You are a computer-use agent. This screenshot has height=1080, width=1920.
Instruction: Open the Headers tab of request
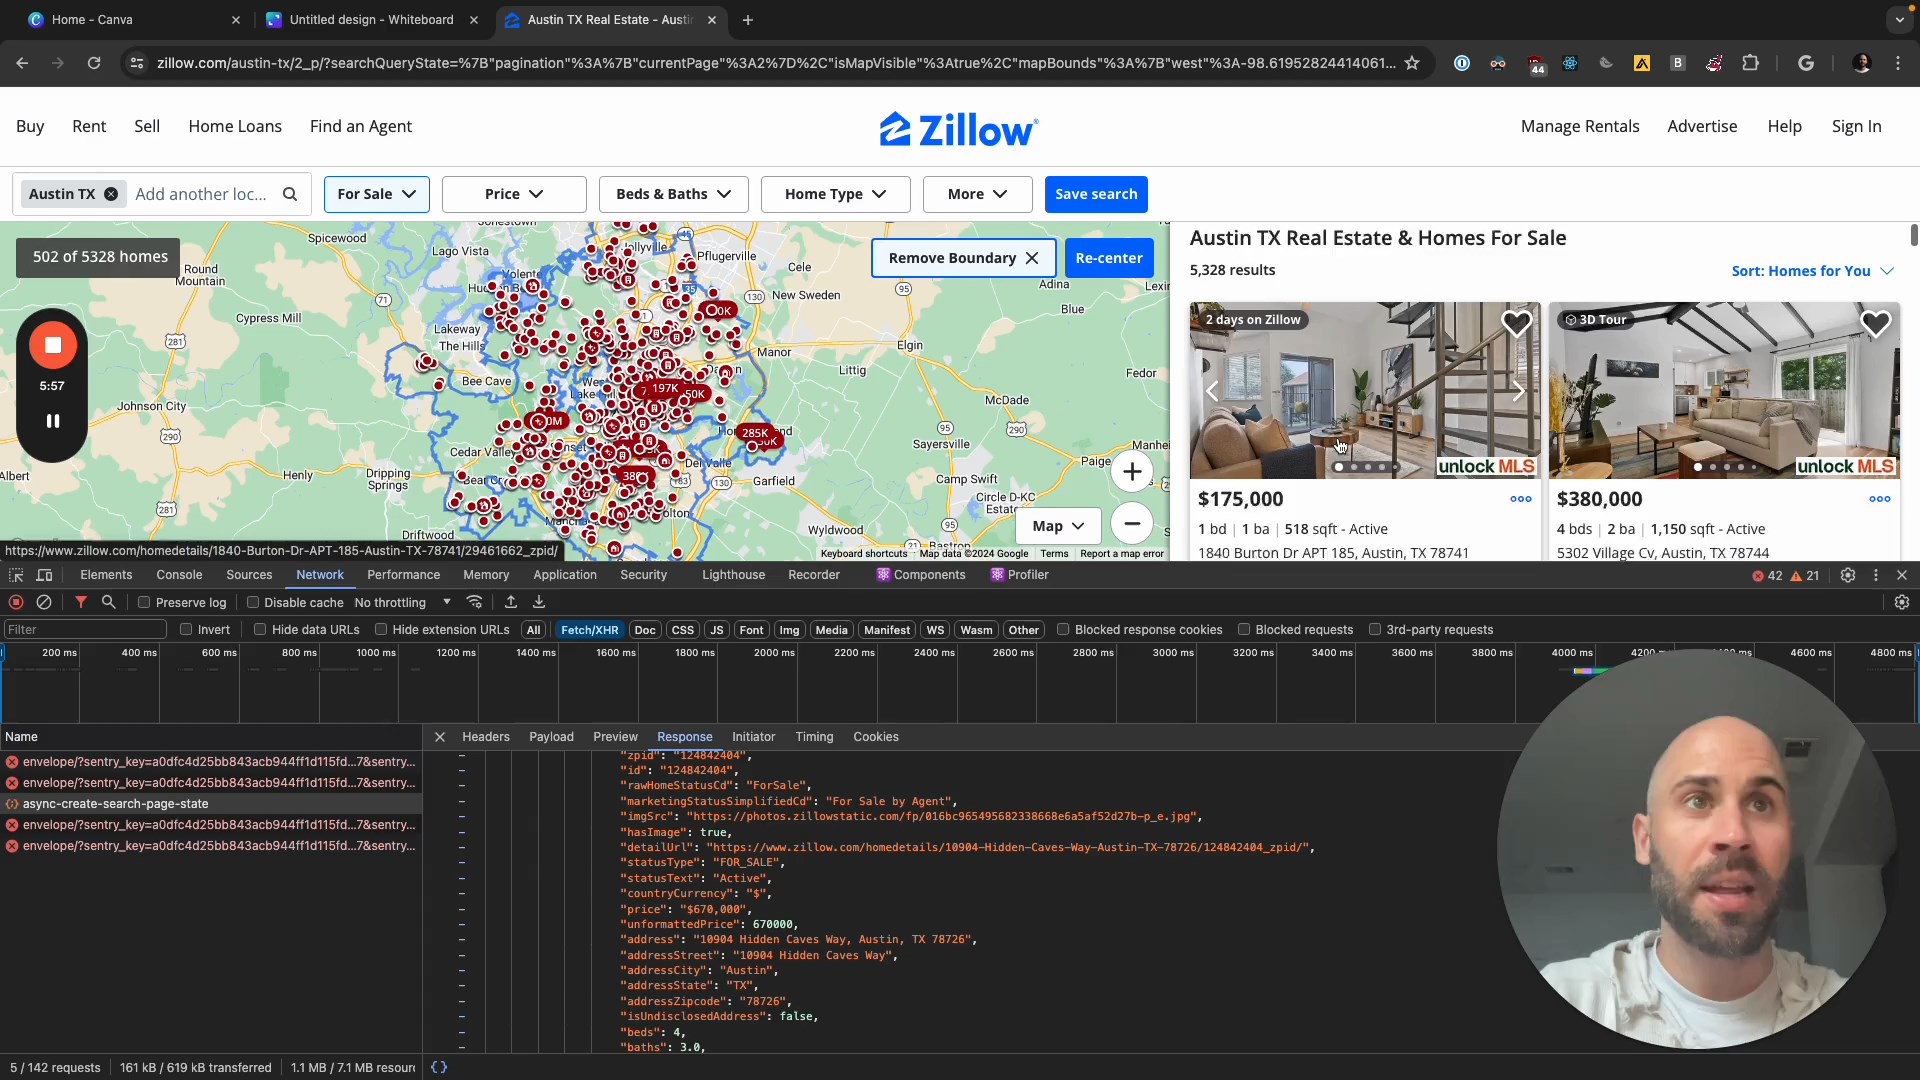click(x=486, y=737)
